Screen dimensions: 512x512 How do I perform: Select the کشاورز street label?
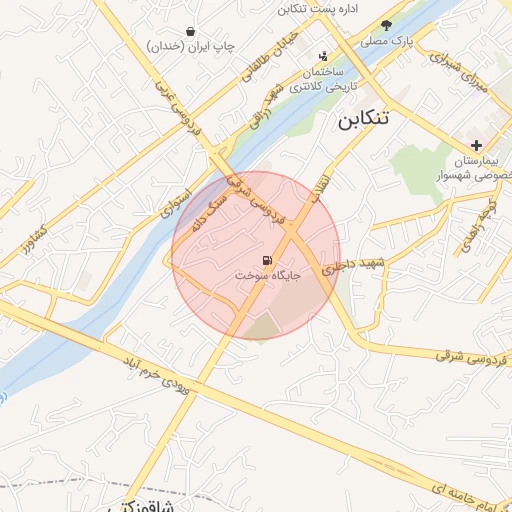click(34, 240)
